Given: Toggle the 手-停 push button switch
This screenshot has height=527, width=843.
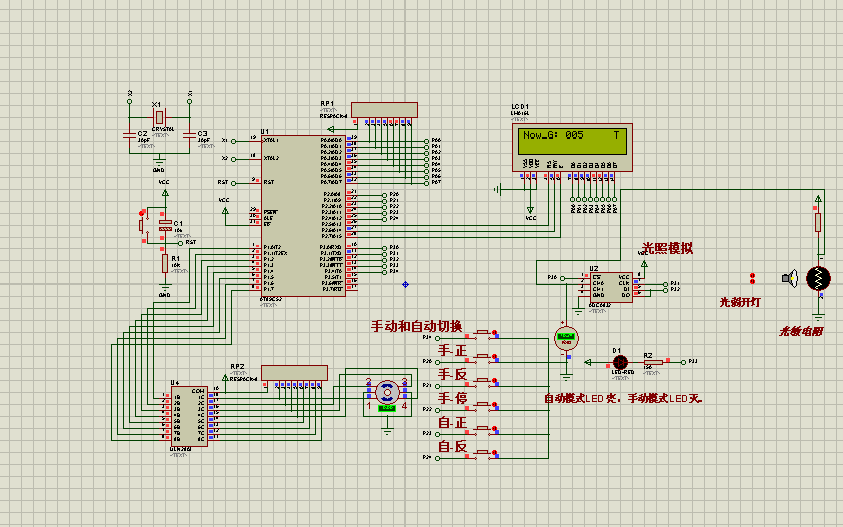Looking at the screenshot, I should pos(482,407).
